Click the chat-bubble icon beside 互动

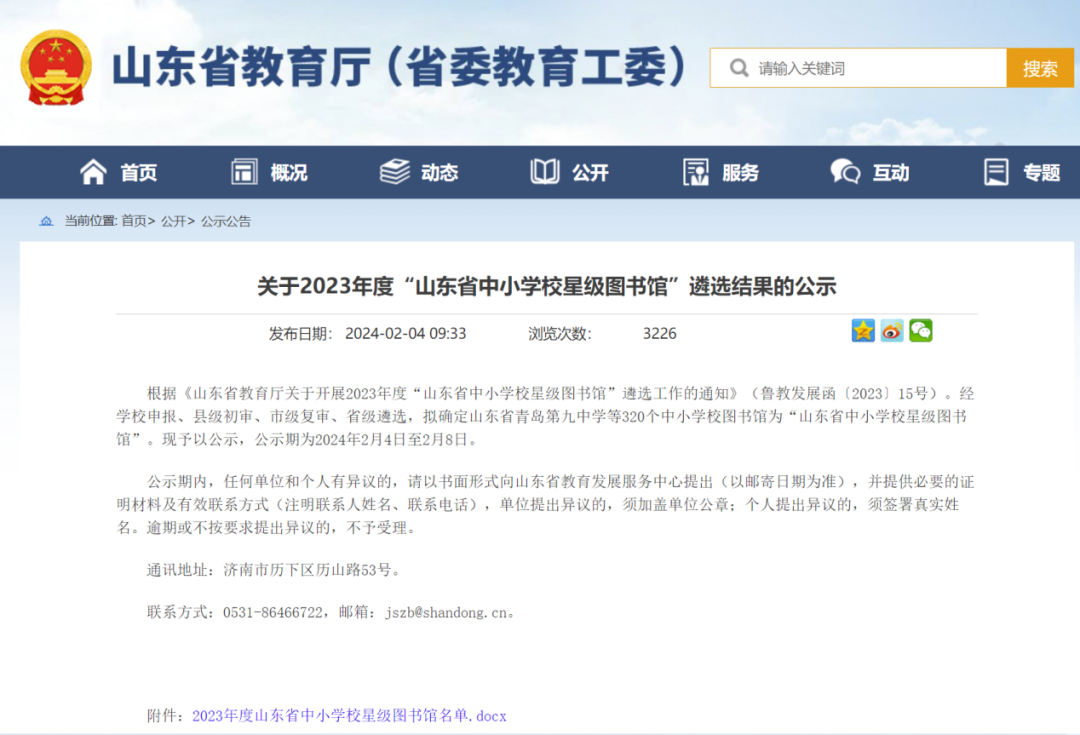tap(843, 171)
